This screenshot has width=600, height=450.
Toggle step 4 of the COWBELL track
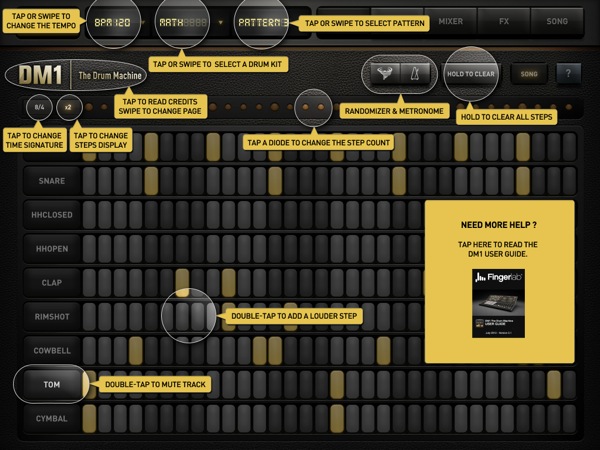coord(136,351)
